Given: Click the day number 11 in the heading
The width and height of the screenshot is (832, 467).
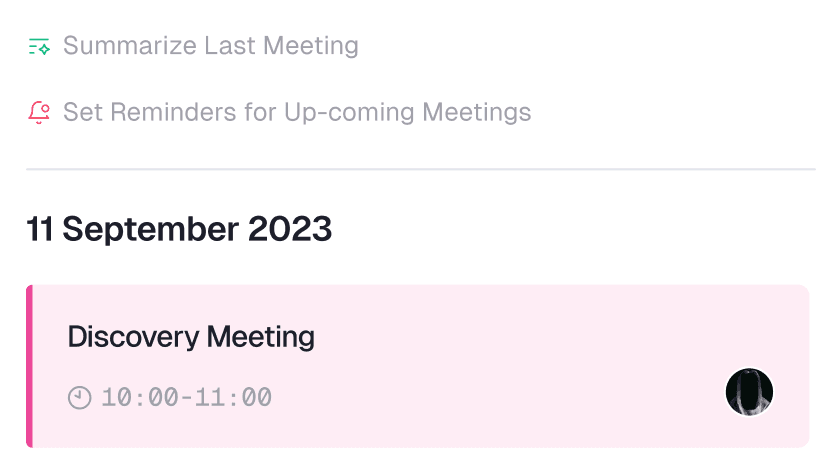Looking at the screenshot, I should 40,229.
